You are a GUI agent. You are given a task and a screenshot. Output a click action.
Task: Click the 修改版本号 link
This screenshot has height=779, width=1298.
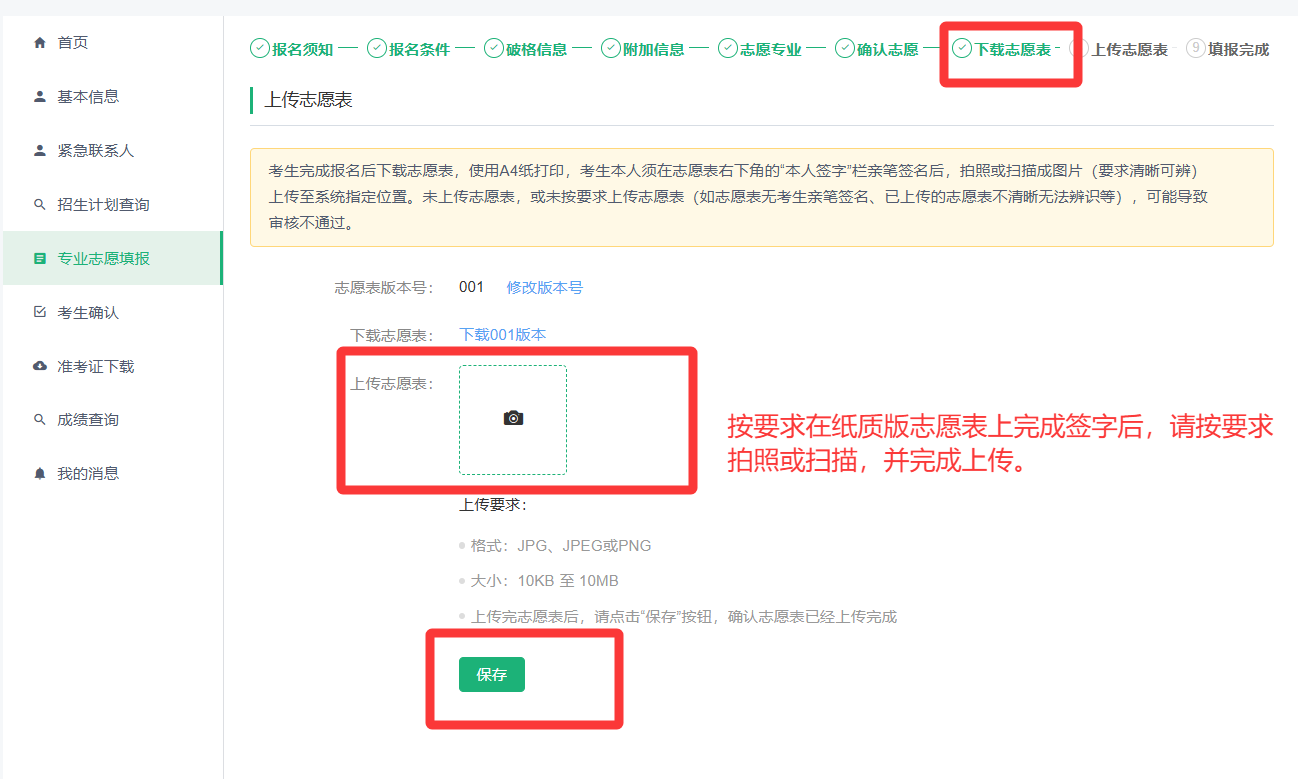[544, 288]
